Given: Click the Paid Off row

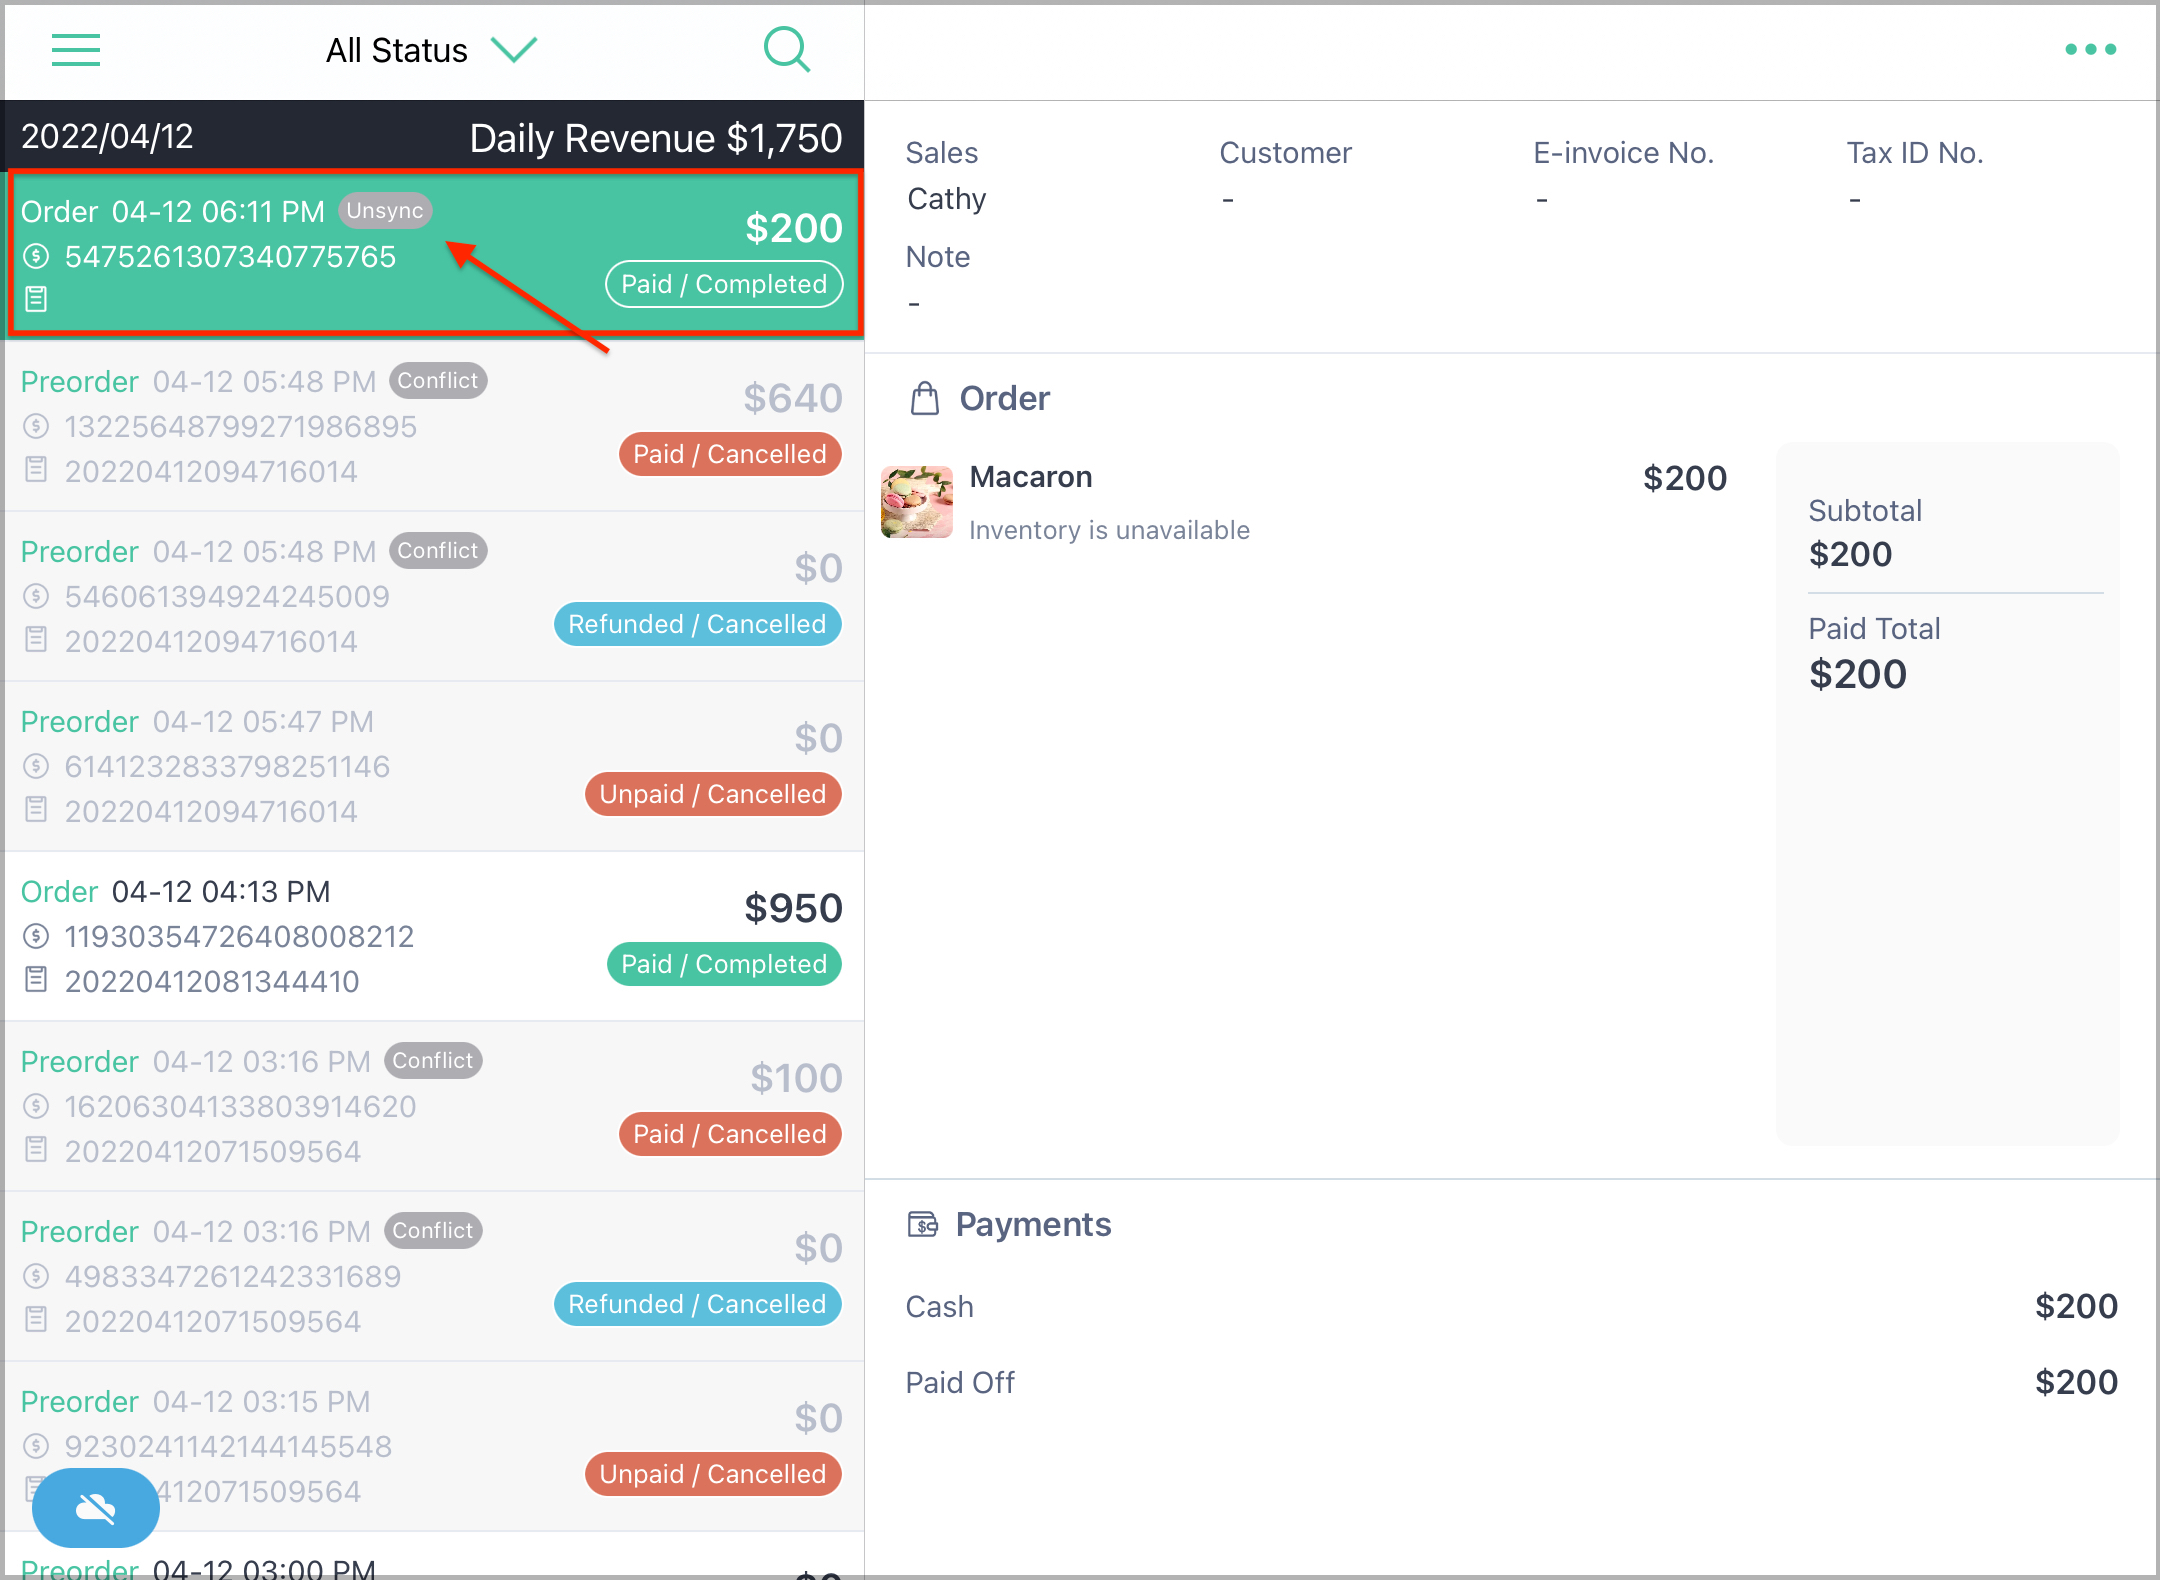Looking at the screenshot, I should [x=1511, y=1382].
